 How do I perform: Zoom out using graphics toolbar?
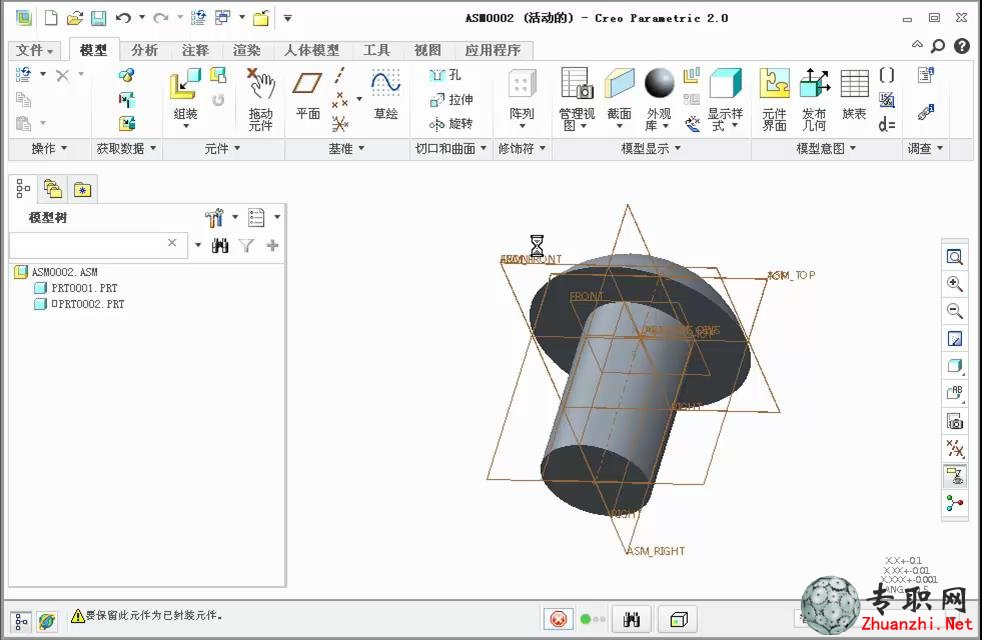tap(954, 311)
